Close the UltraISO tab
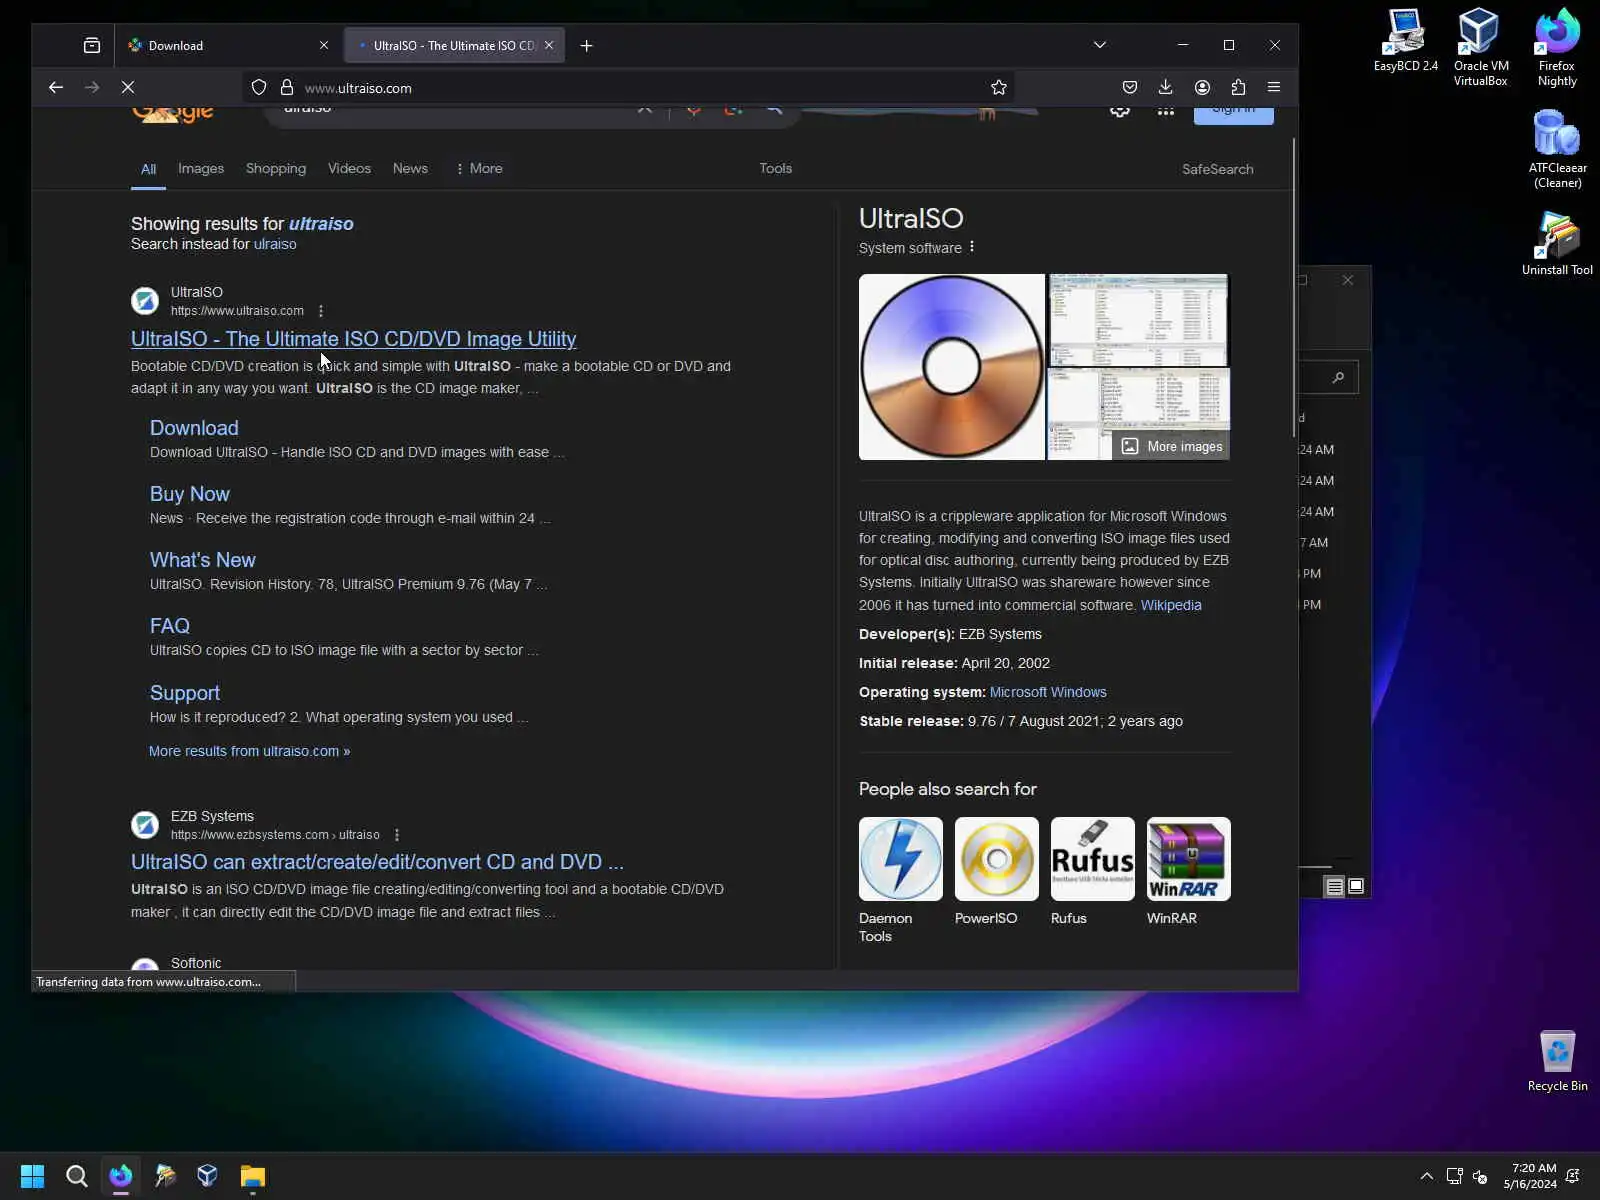1600x1200 pixels. (549, 45)
